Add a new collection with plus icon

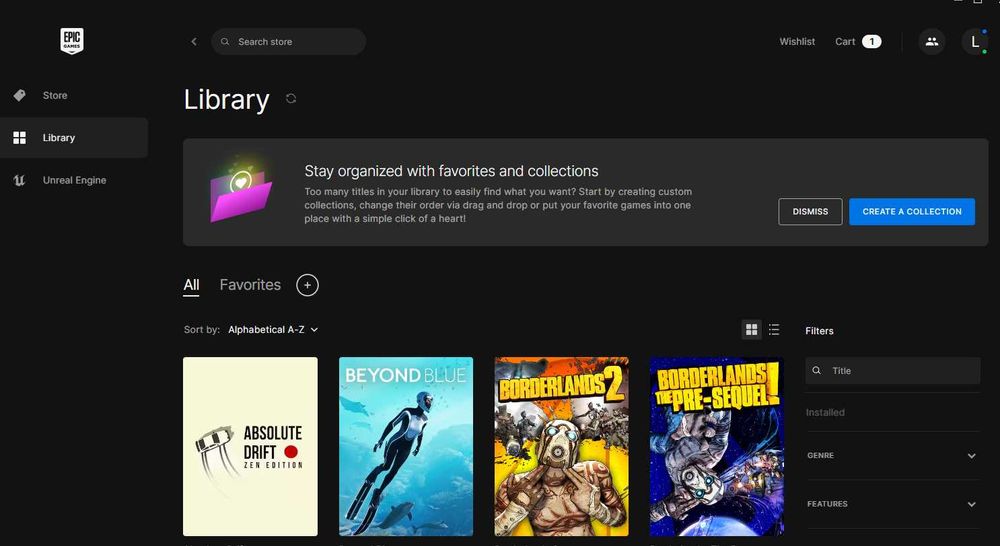click(307, 285)
